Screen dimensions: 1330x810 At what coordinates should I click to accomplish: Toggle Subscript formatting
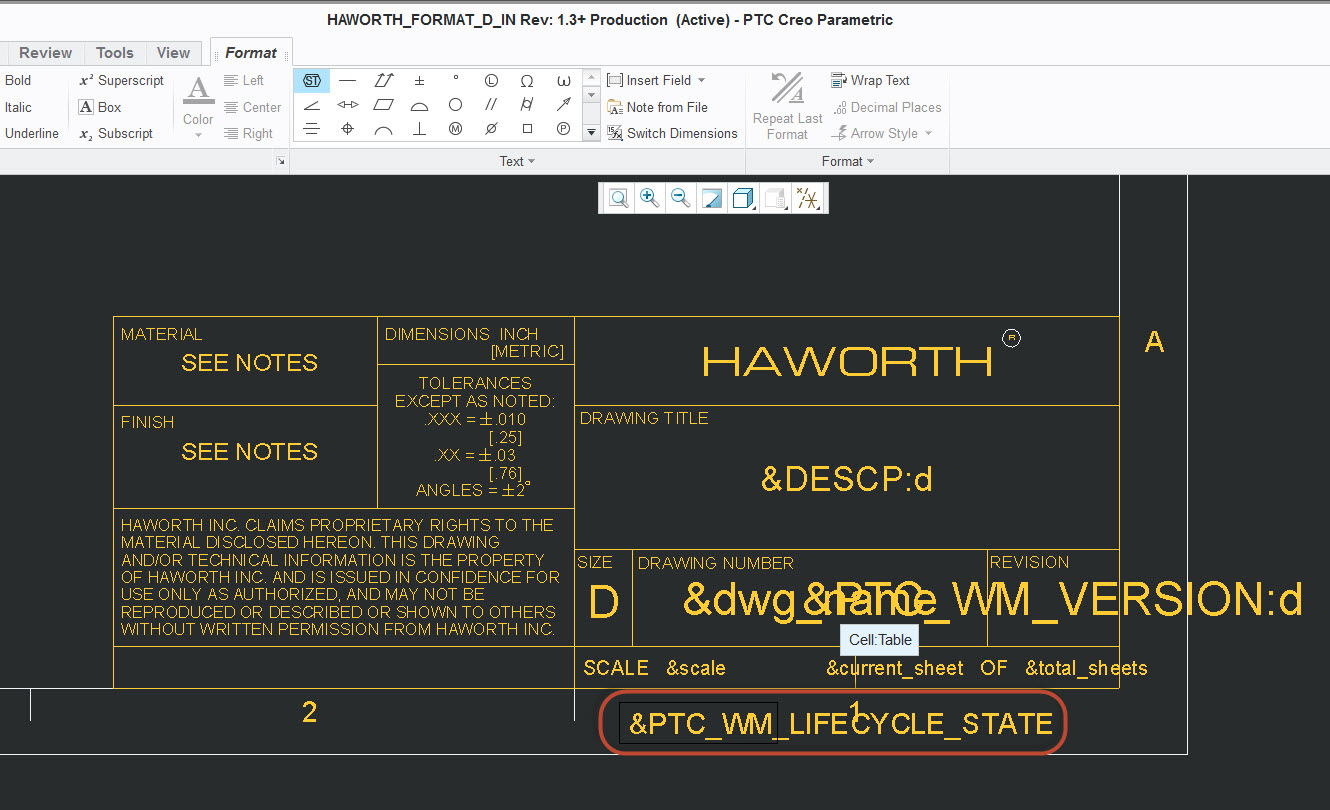116,133
